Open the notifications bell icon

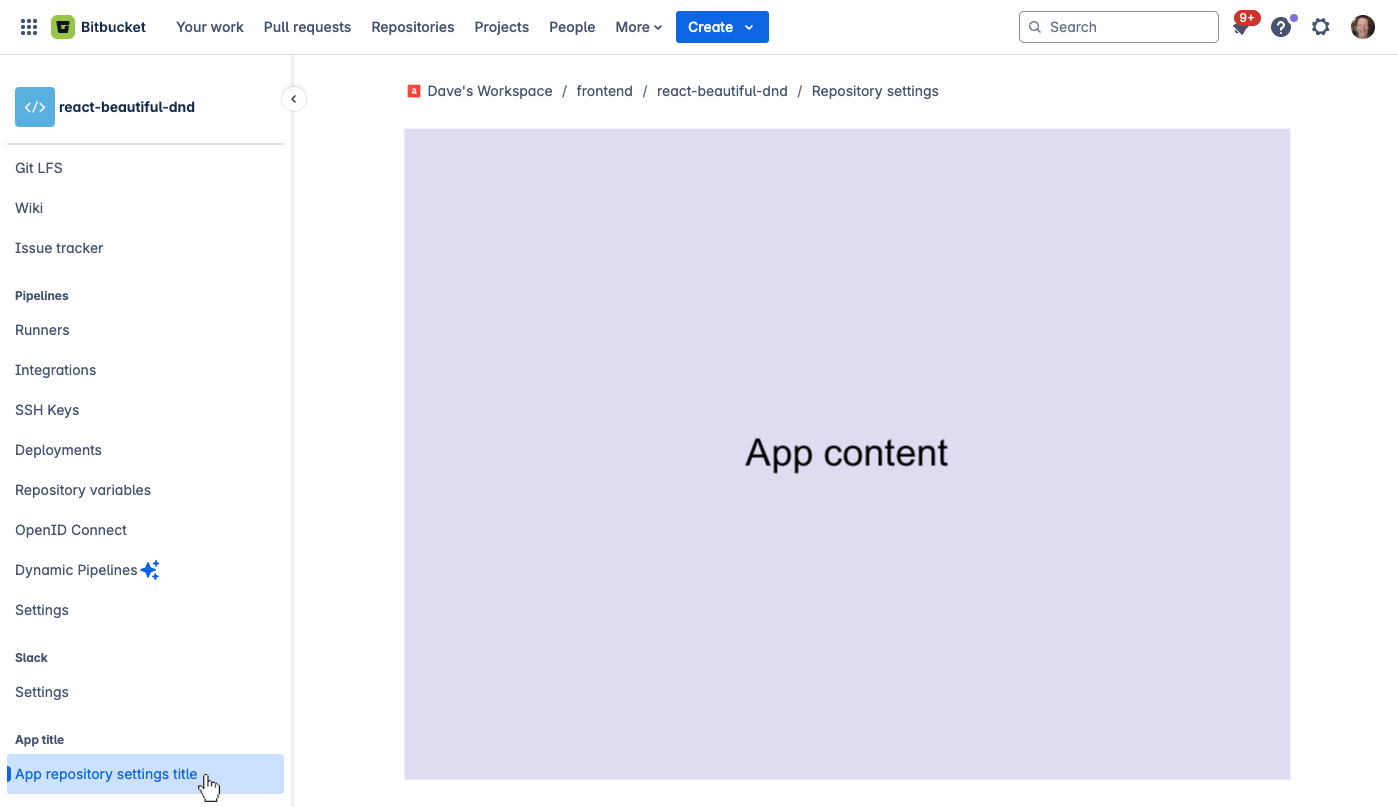coord(1241,27)
